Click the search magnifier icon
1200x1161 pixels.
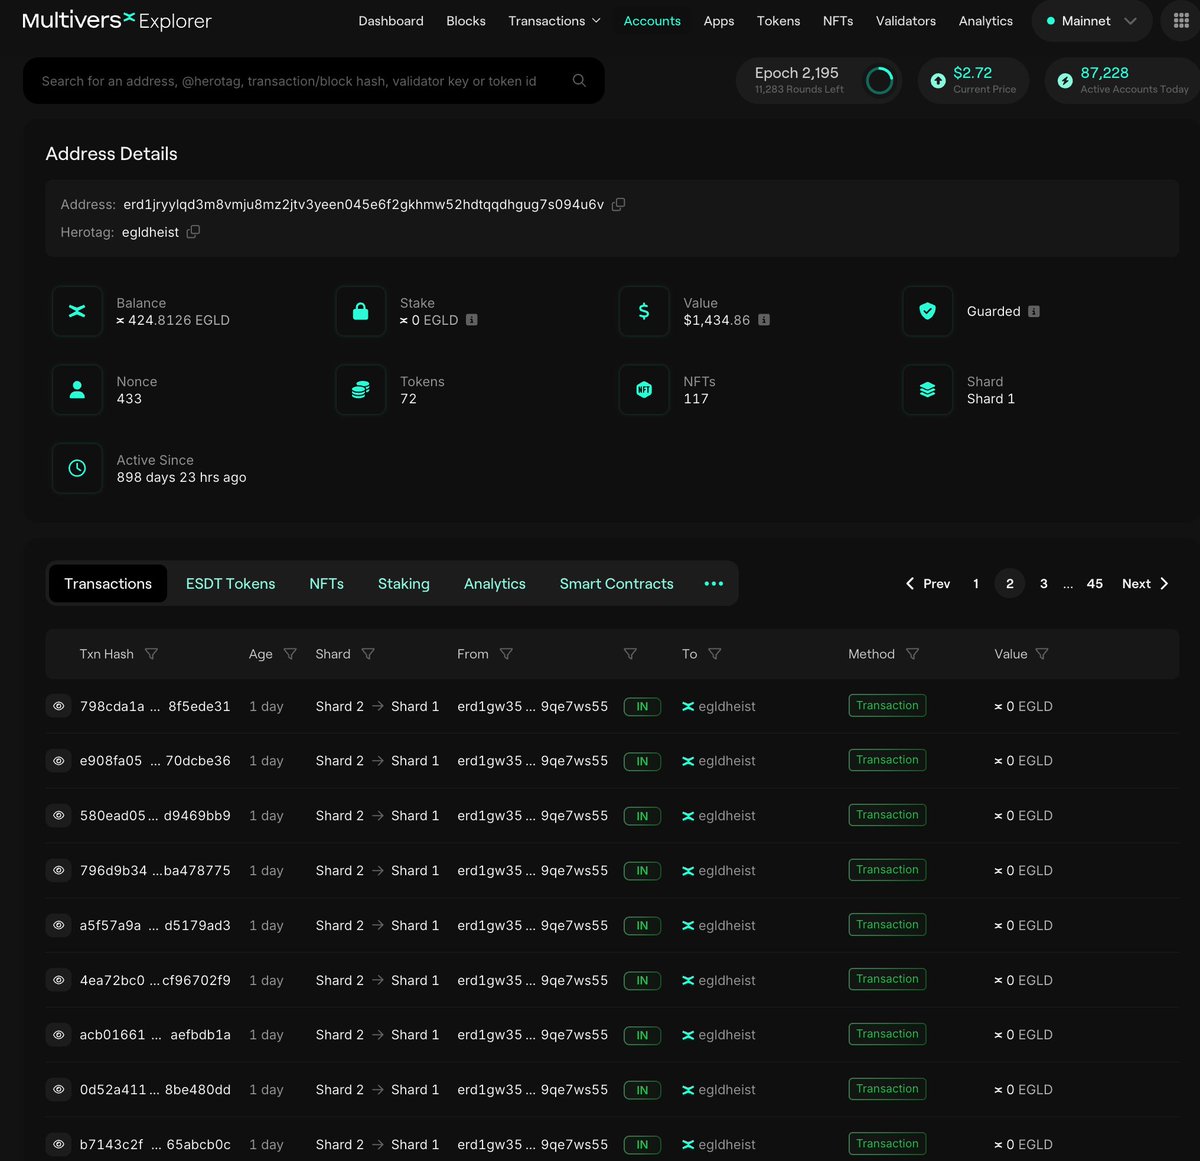pyautogui.click(x=579, y=80)
